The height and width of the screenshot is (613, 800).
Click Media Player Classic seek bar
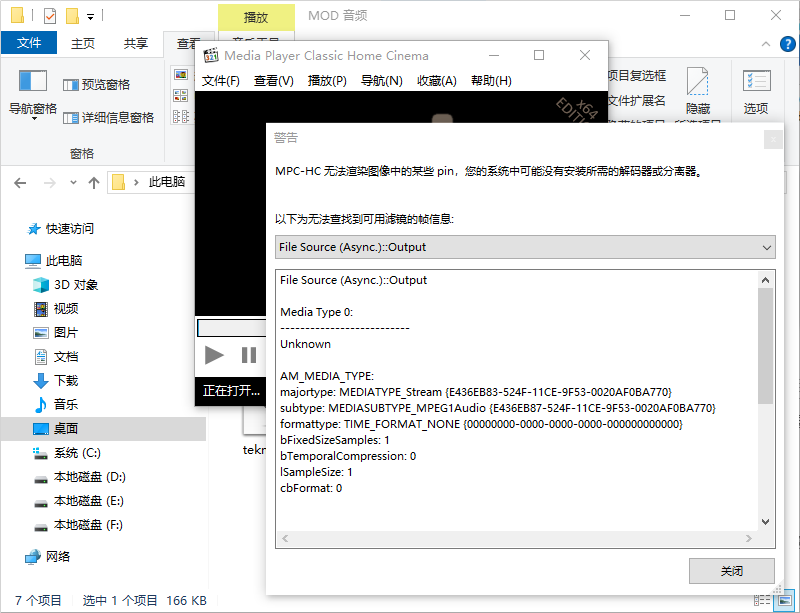coord(232,328)
